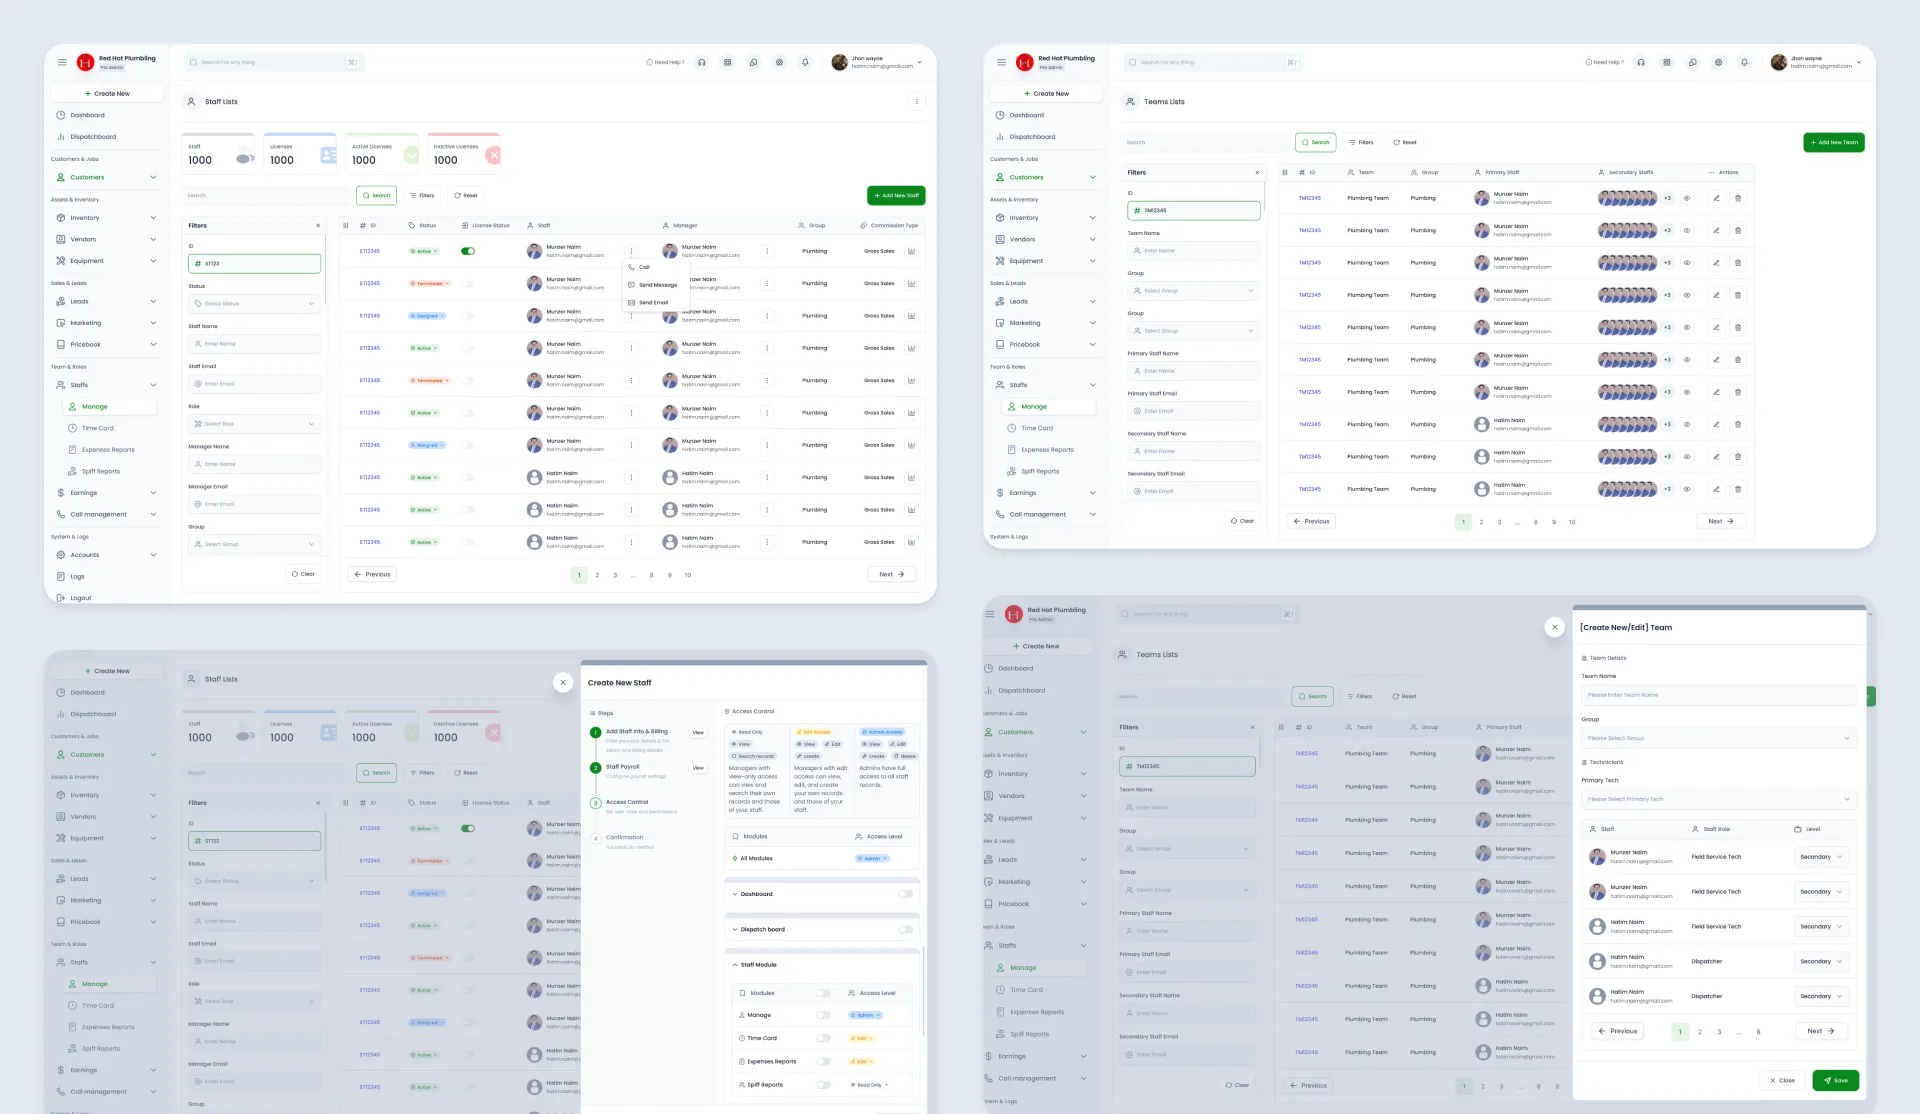This screenshot has height=1114, width=1920.
Task: Click the Logout icon in the sidebar
Action: click(x=61, y=598)
